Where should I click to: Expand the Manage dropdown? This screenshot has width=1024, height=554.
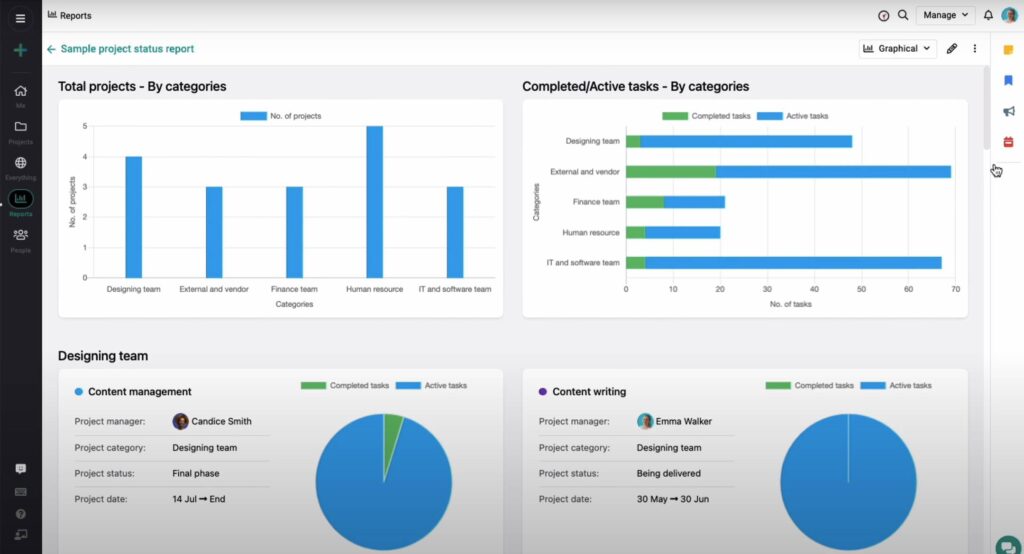(945, 15)
